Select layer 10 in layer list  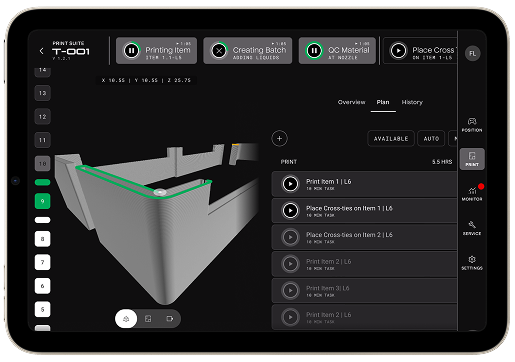42,164
